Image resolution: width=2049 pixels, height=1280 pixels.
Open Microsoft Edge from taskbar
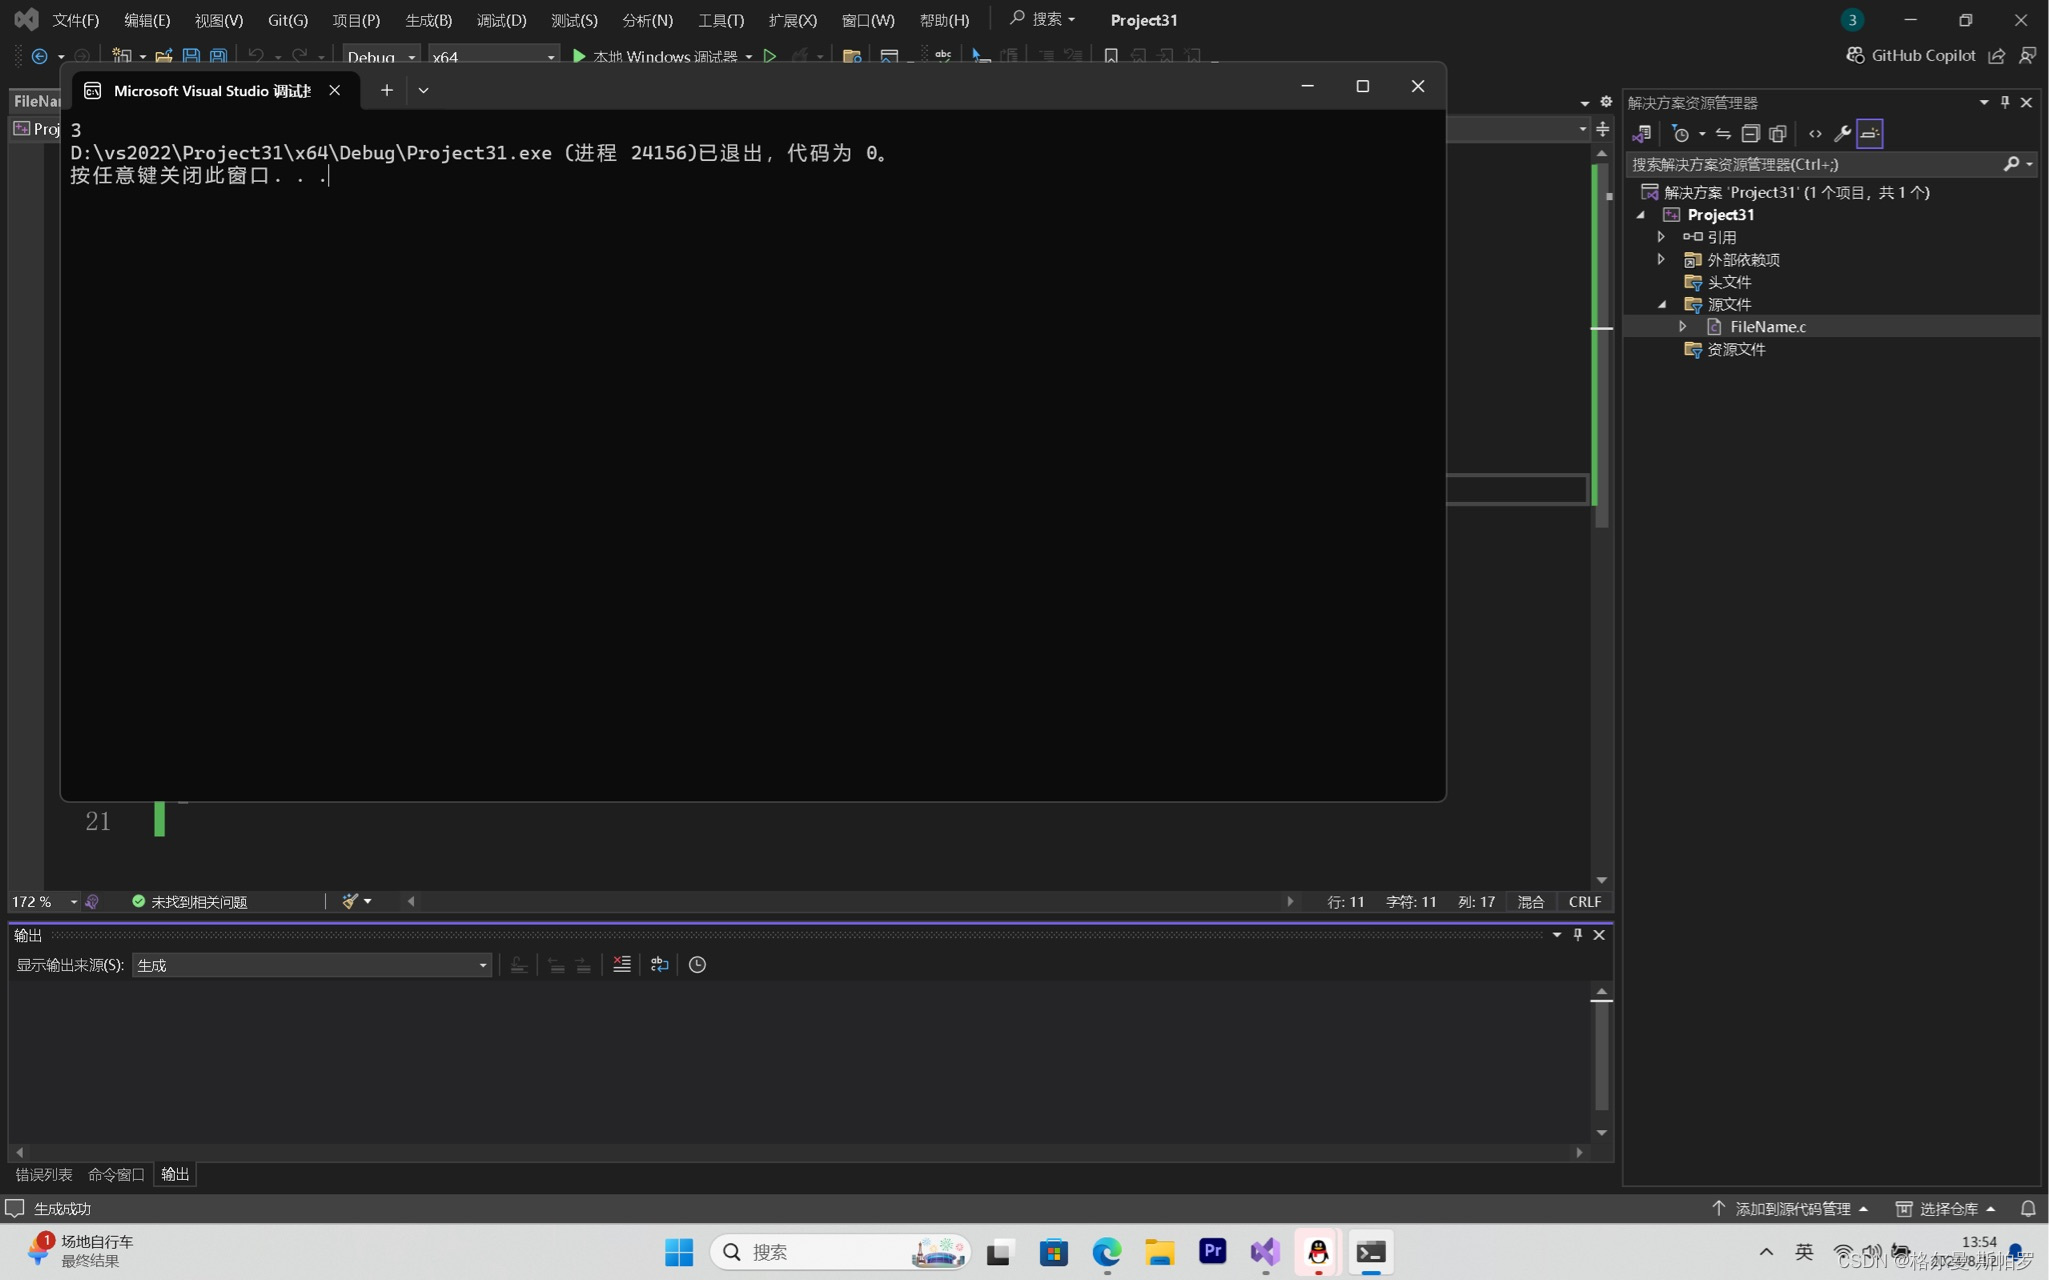[x=1106, y=1252]
